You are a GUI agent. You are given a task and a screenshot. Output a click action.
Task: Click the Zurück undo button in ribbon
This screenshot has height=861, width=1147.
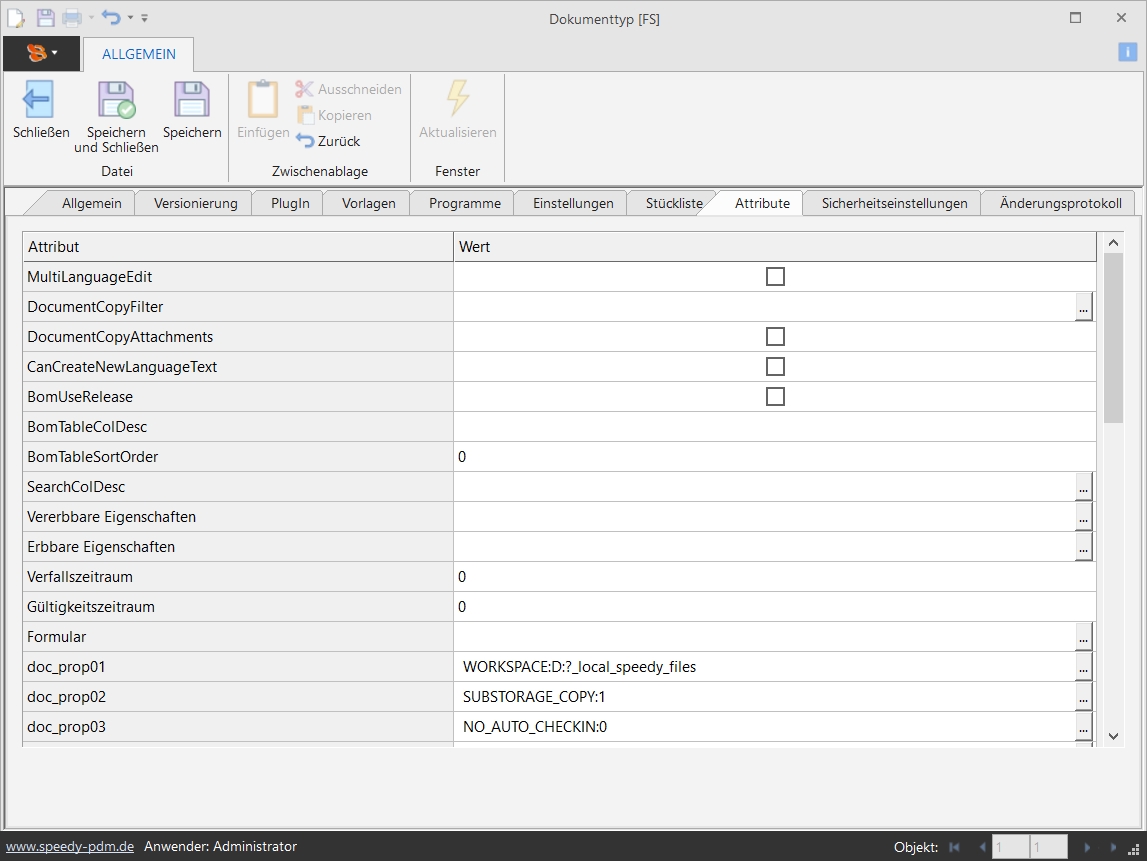click(x=329, y=141)
